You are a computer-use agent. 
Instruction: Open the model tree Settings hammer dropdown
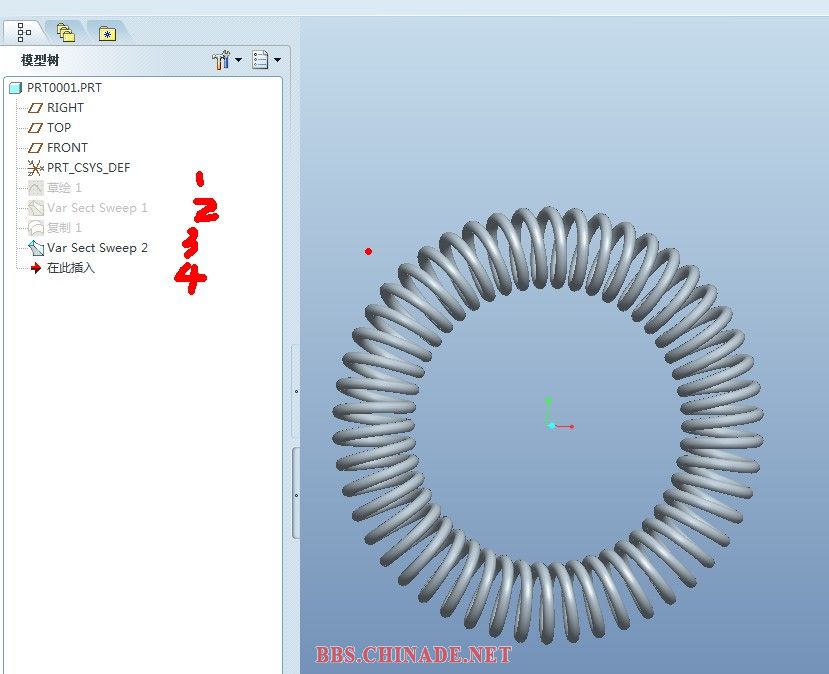[x=226, y=61]
